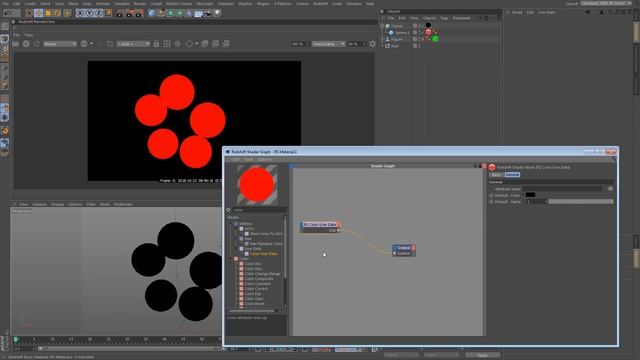Click the refresh render icon in RenderView
The image size is (640, 360).
(x=36, y=44)
